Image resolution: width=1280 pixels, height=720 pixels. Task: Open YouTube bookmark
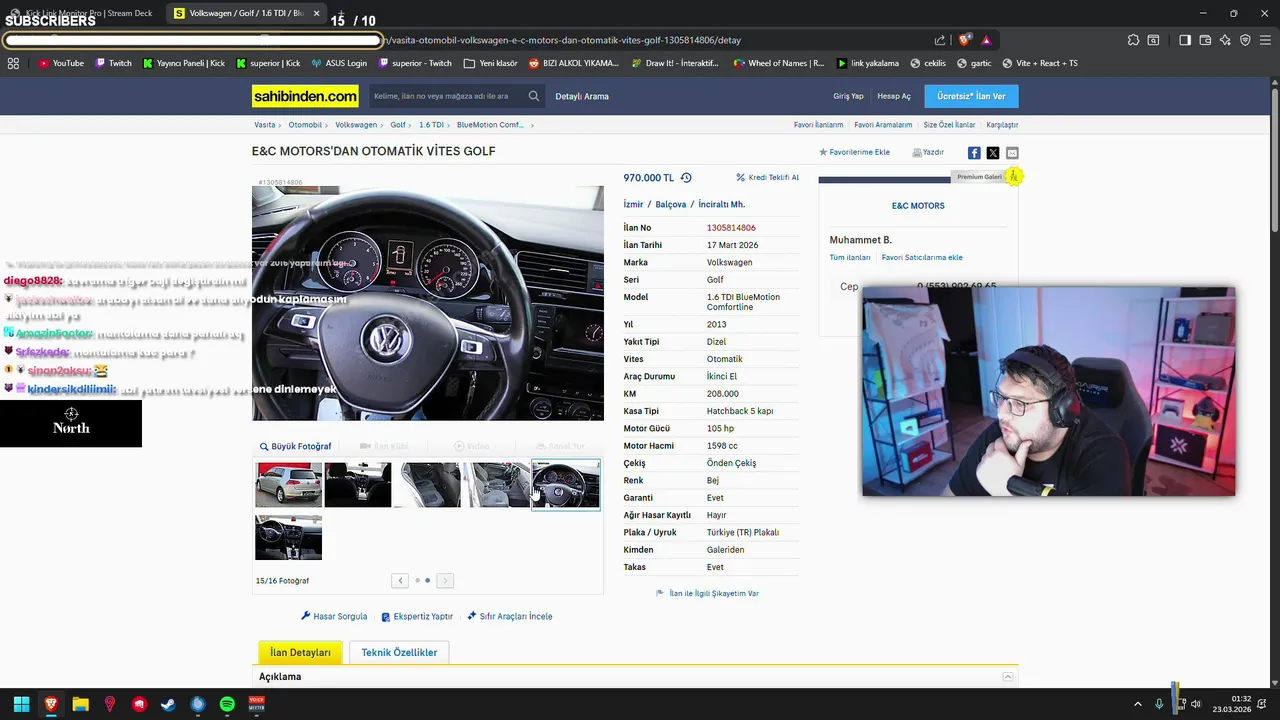point(61,63)
